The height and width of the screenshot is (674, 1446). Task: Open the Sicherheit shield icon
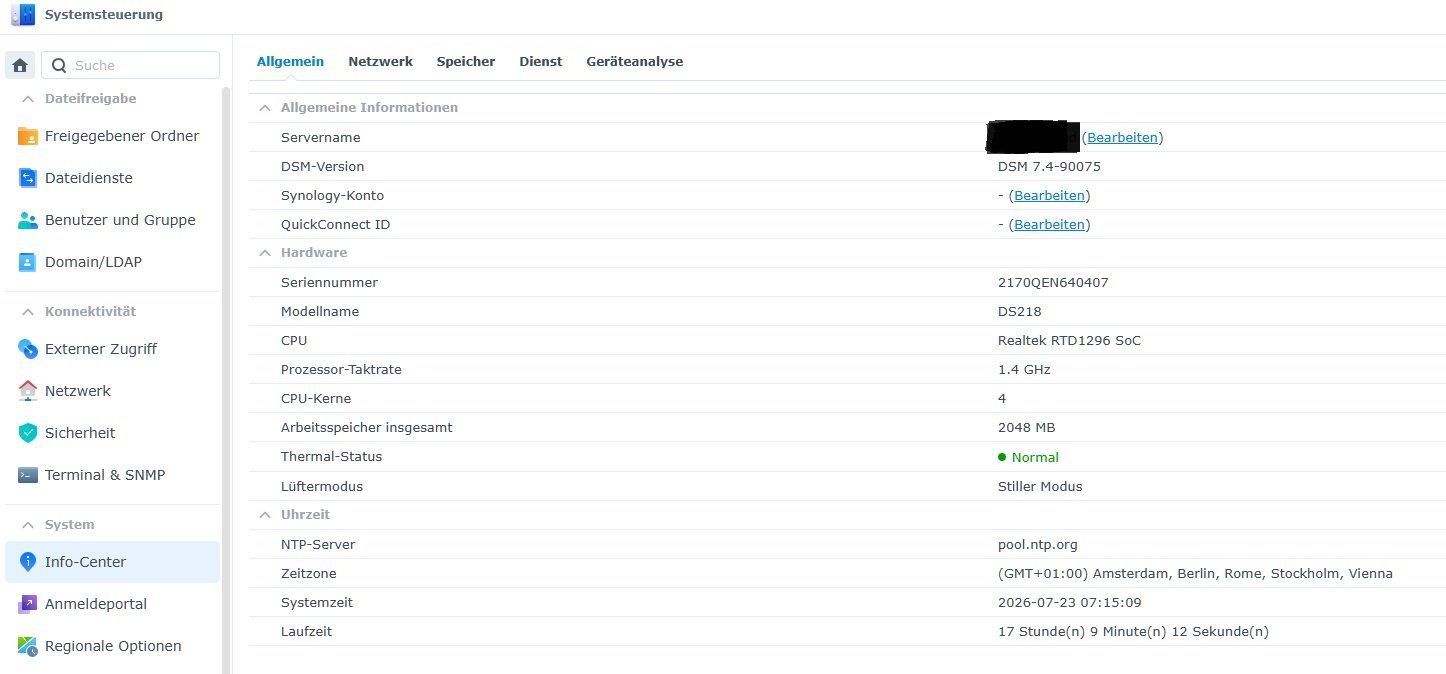pyautogui.click(x=28, y=433)
